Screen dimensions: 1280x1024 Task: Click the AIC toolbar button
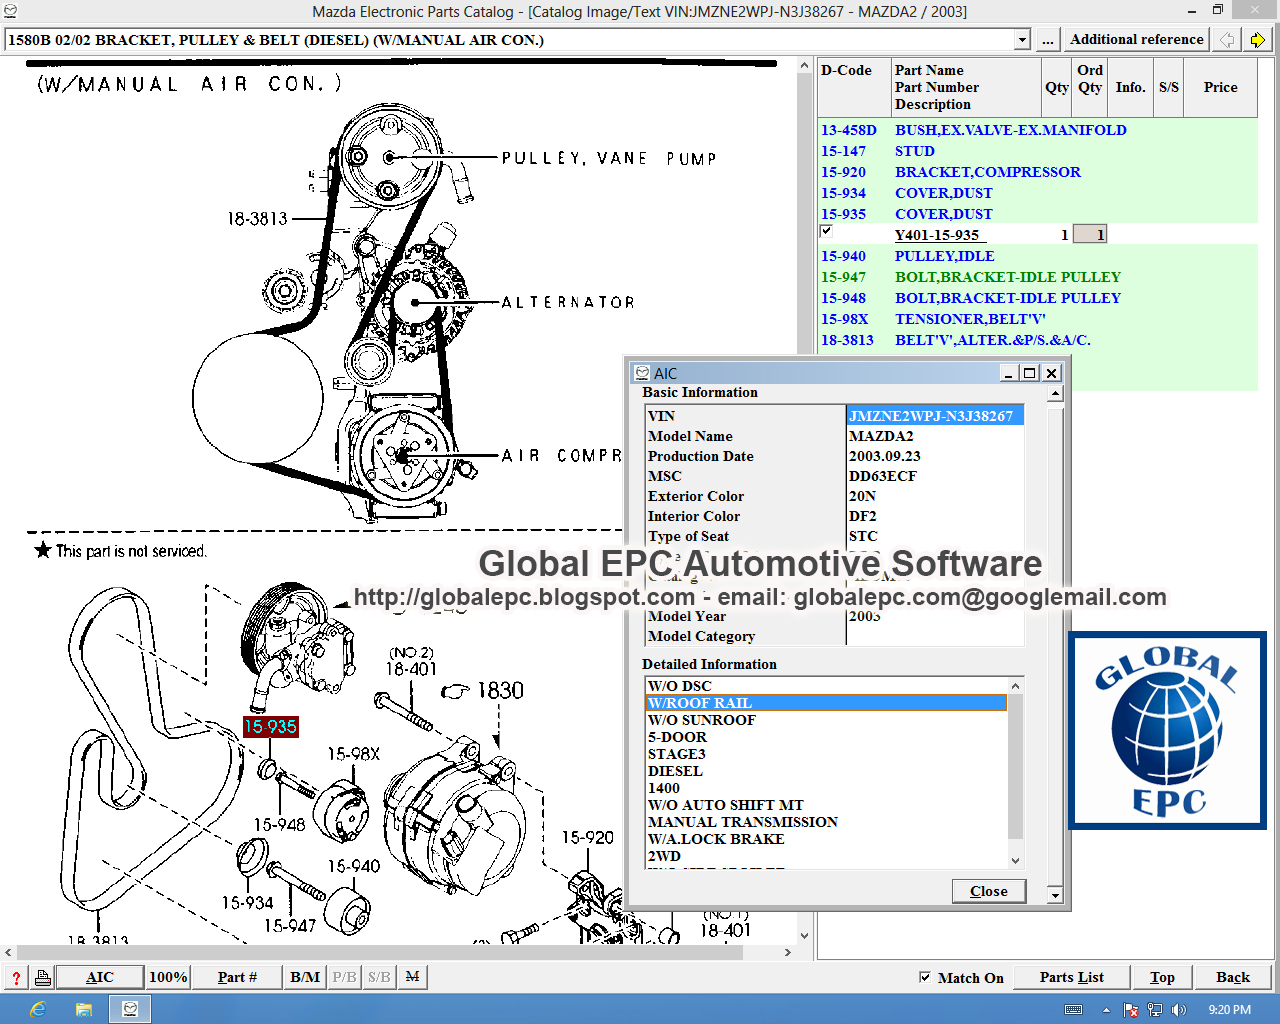[x=100, y=977]
